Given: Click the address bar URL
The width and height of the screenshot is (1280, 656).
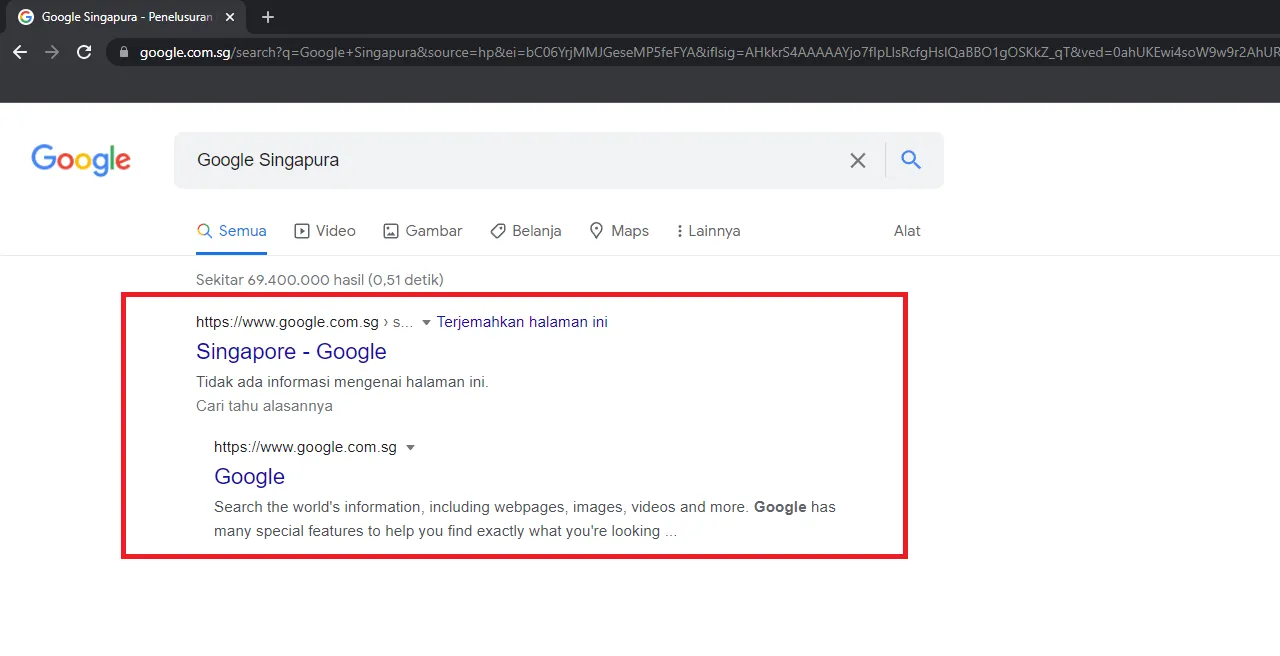Looking at the screenshot, I should click(708, 52).
